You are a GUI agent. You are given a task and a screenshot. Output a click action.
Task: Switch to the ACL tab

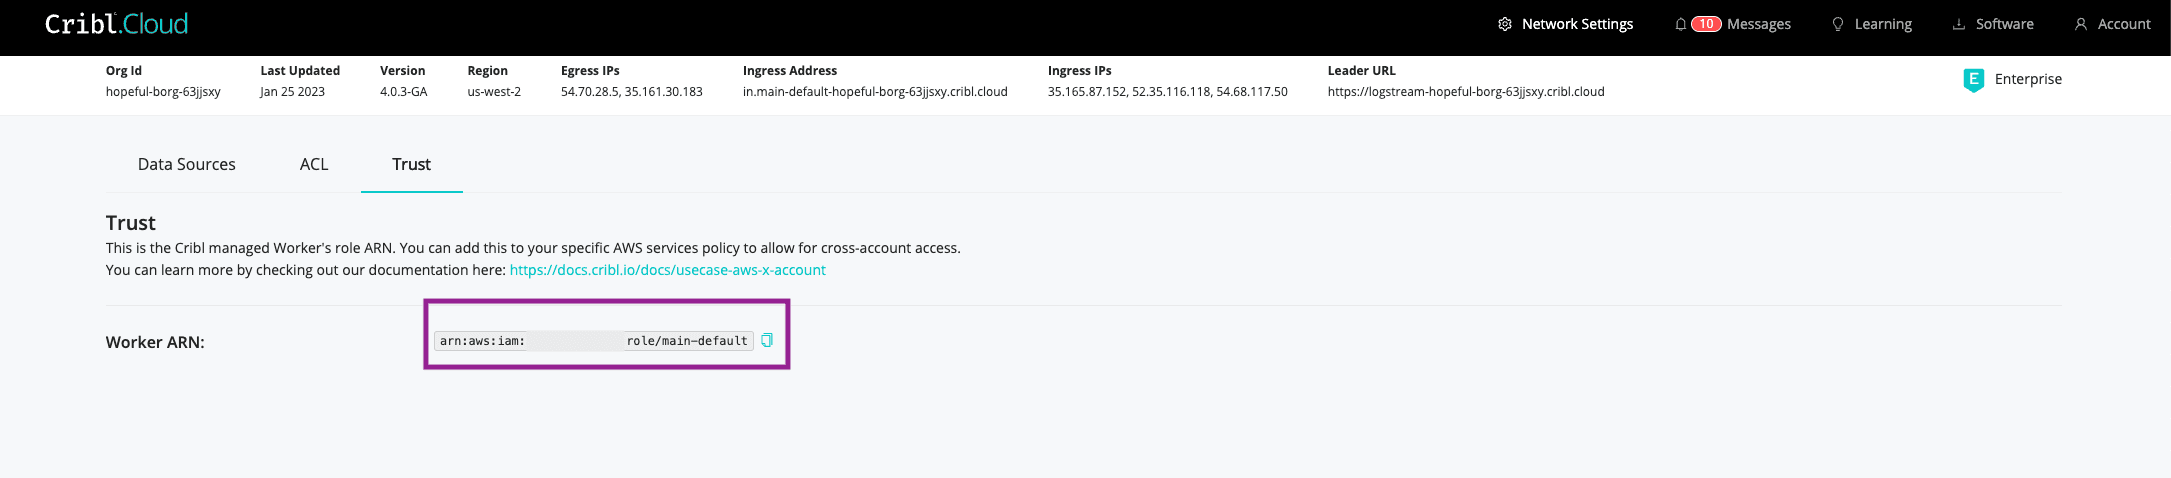tap(314, 164)
